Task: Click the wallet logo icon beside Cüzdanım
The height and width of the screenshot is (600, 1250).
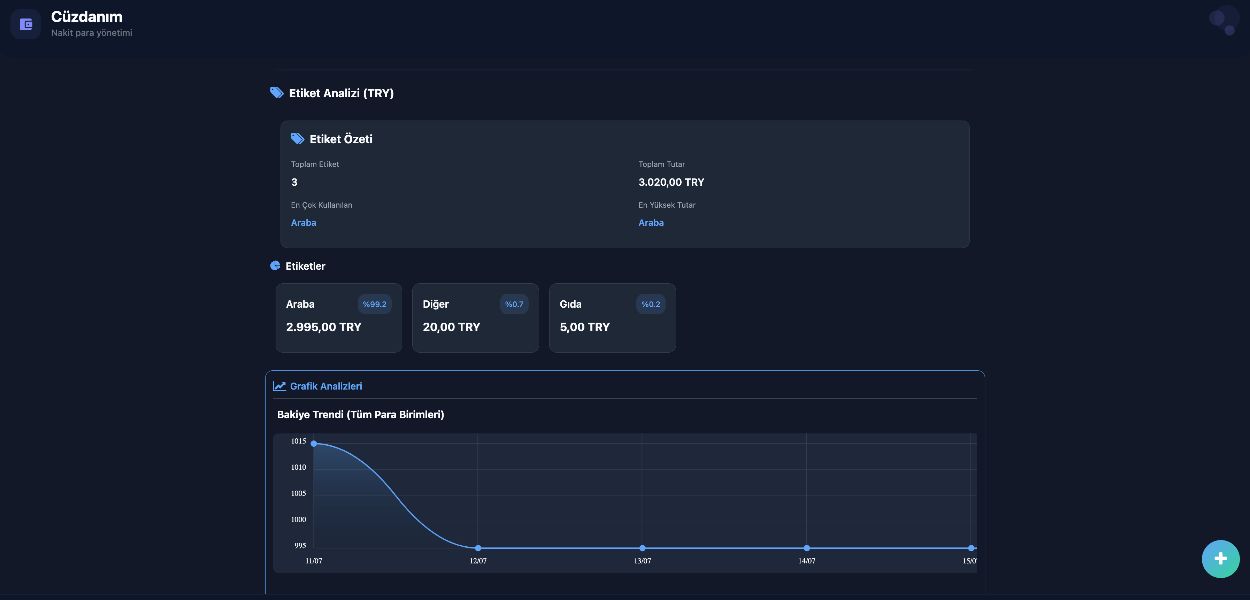Action: (26, 24)
